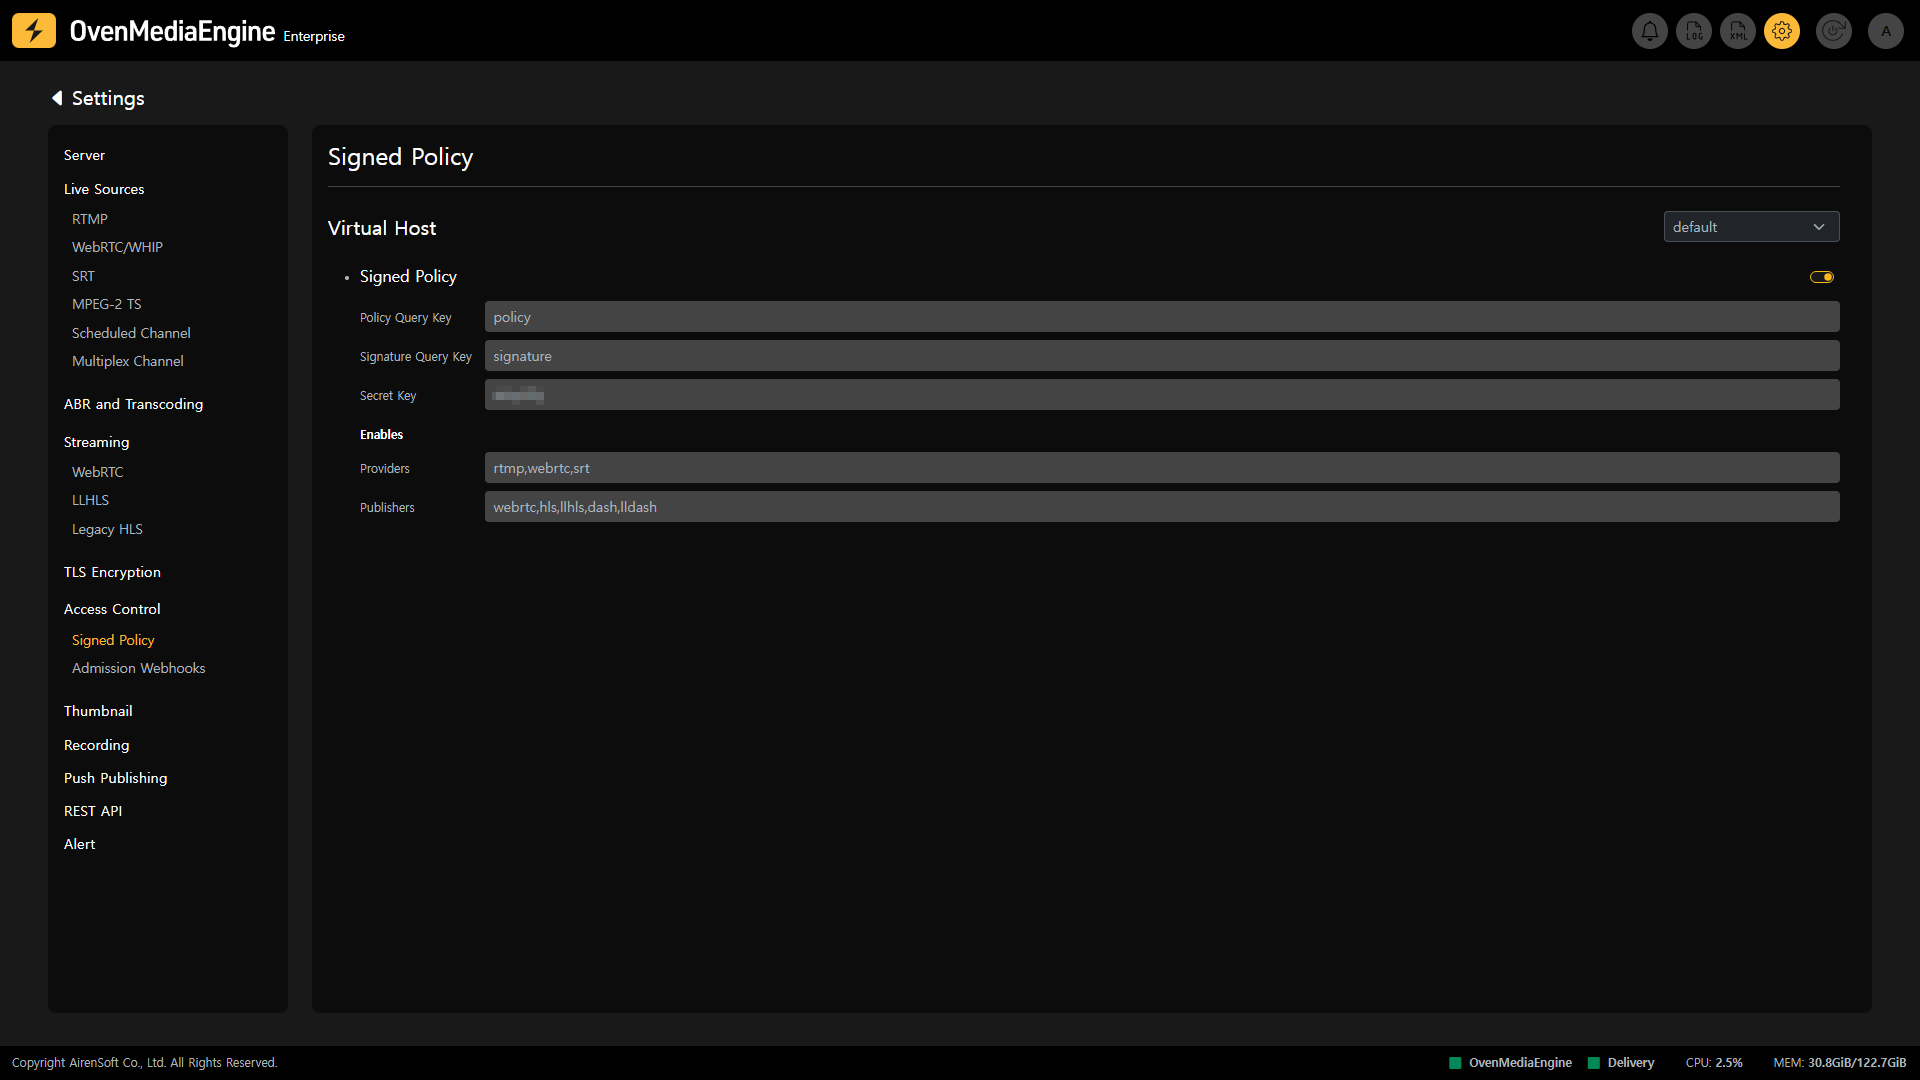1920x1080 pixels.
Task: Open the Push Publishing settings
Action: (x=115, y=778)
